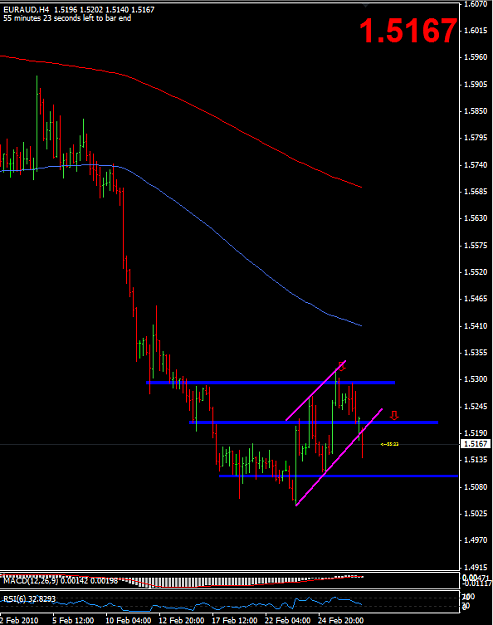Click the 1.5080 price axis label
493x625 pixels.
(475, 487)
